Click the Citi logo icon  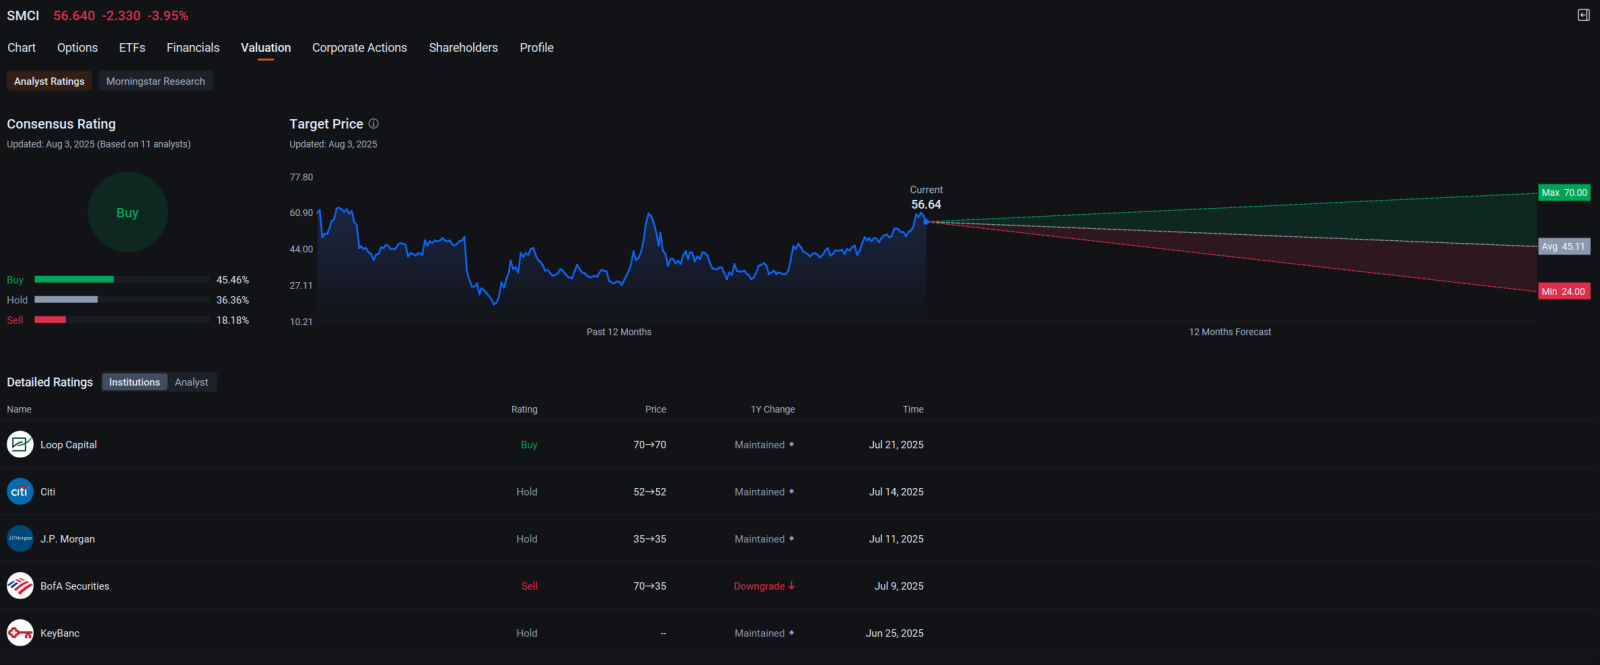[x=20, y=491]
